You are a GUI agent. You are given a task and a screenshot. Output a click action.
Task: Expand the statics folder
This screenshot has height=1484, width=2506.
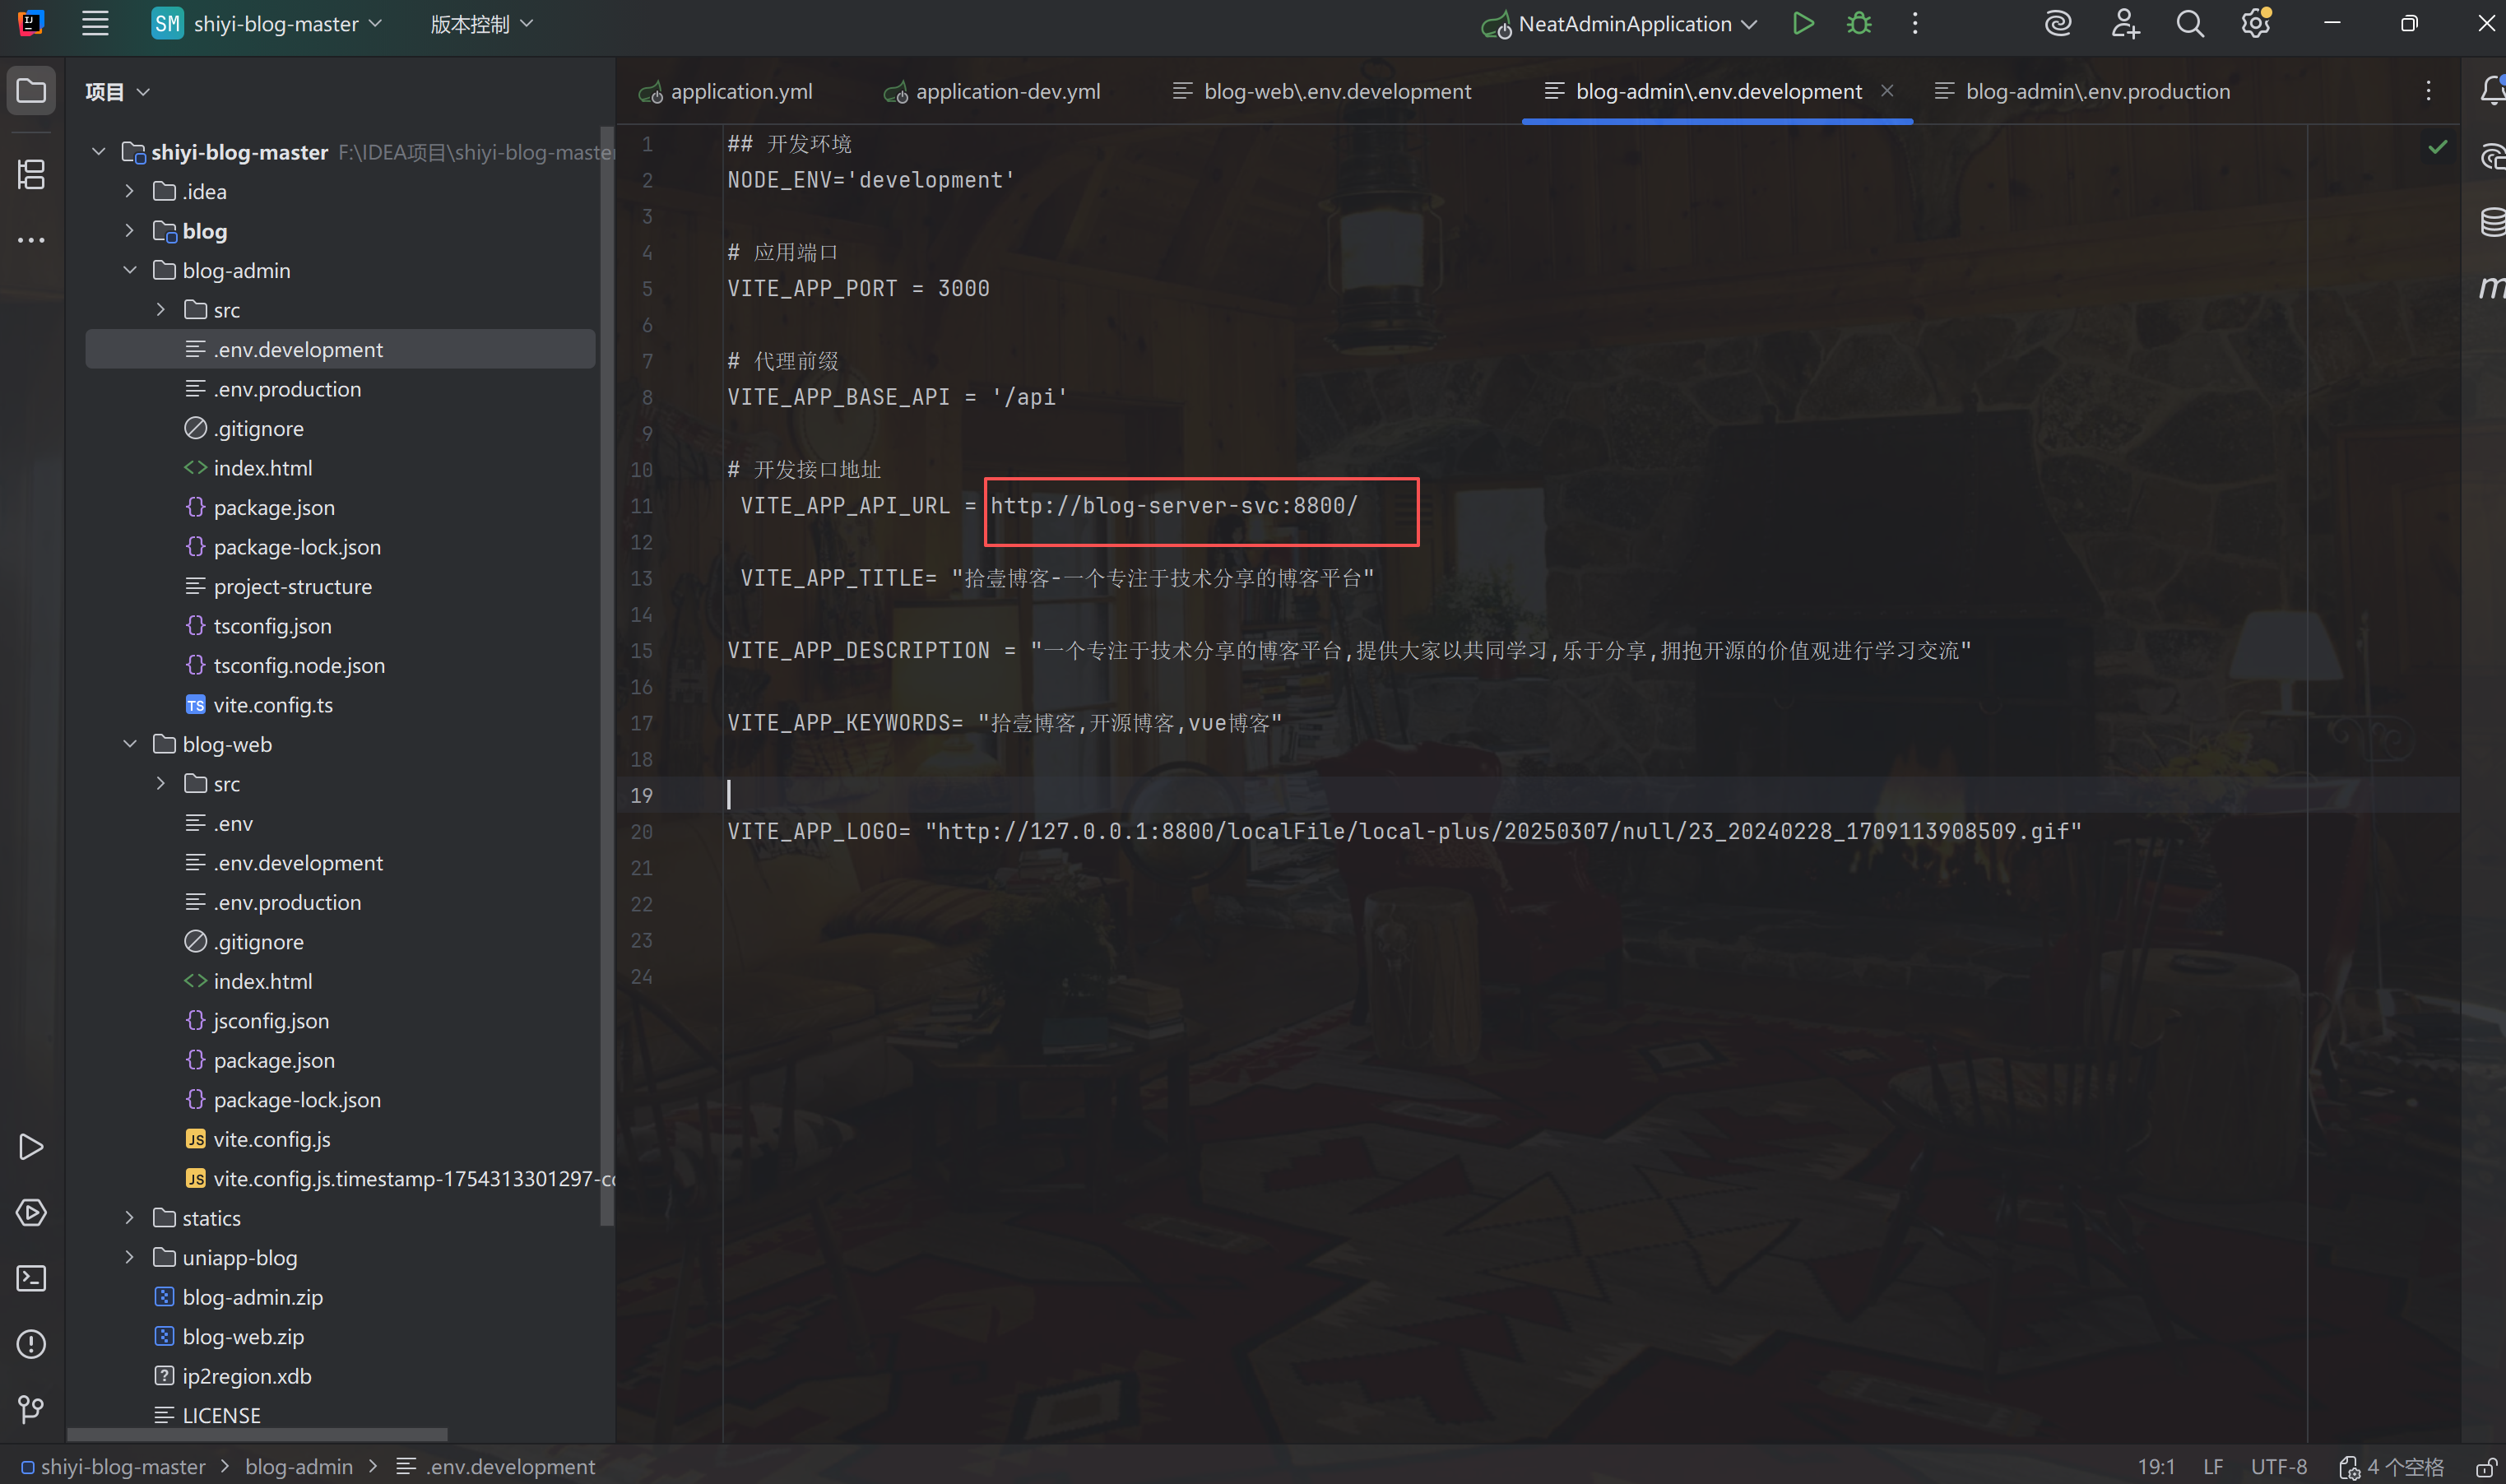[130, 1218]
